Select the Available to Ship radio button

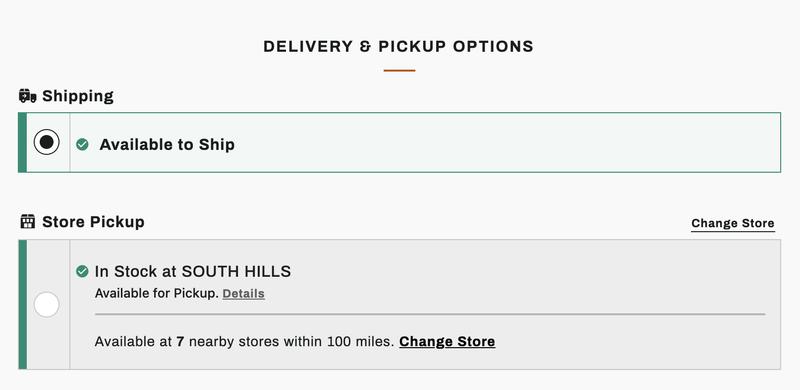(46, 142)
